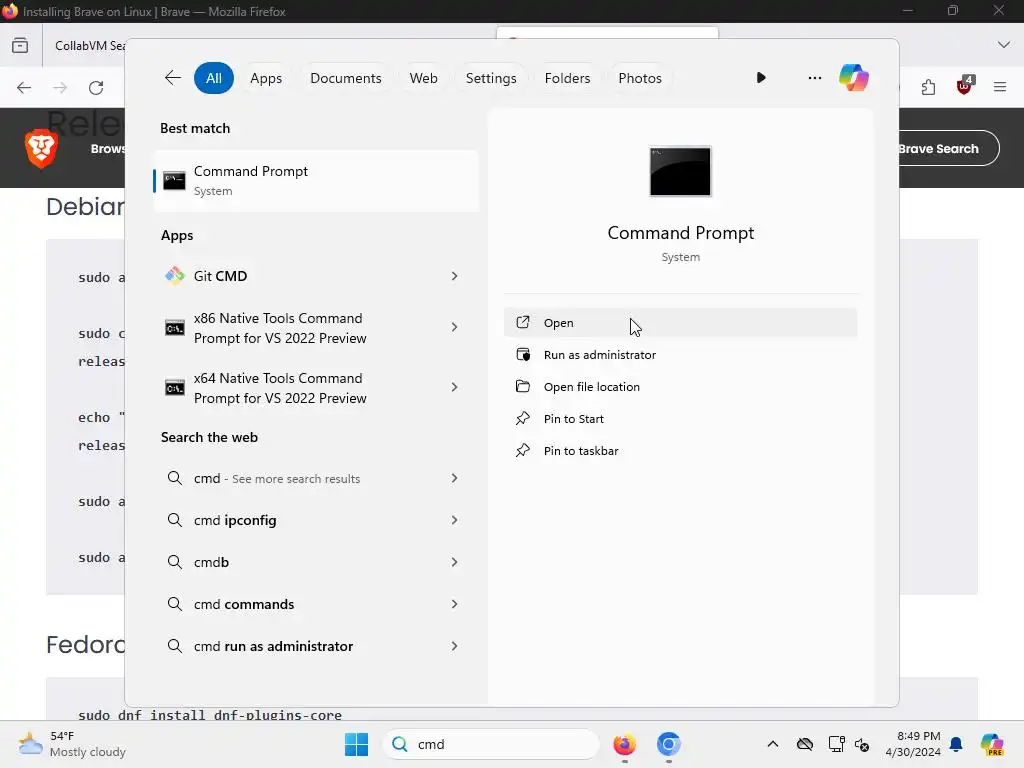Click the uBlock Origin toolbar icon in Firefox
The width and height of the screenshot is (1024, 768).
(965, 86)
